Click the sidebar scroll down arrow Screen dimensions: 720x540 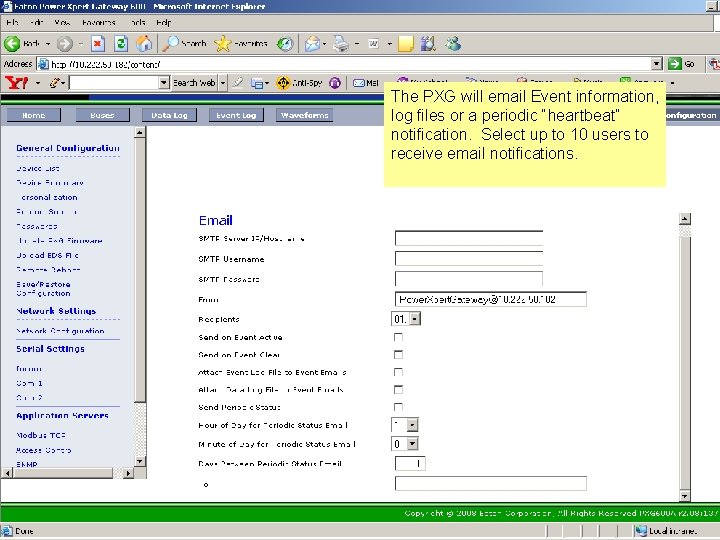click(x=140, y=461)
